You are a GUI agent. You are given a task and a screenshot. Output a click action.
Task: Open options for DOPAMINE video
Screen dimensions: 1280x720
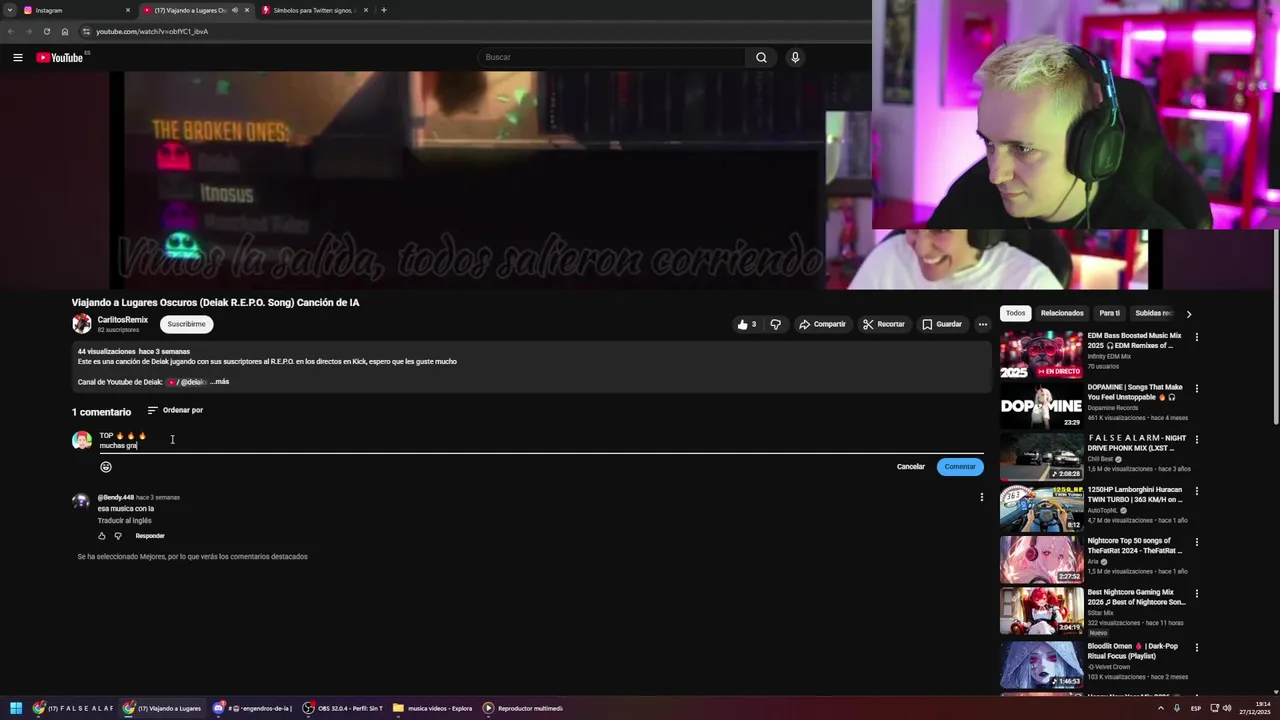click(x=1196, y=388)
